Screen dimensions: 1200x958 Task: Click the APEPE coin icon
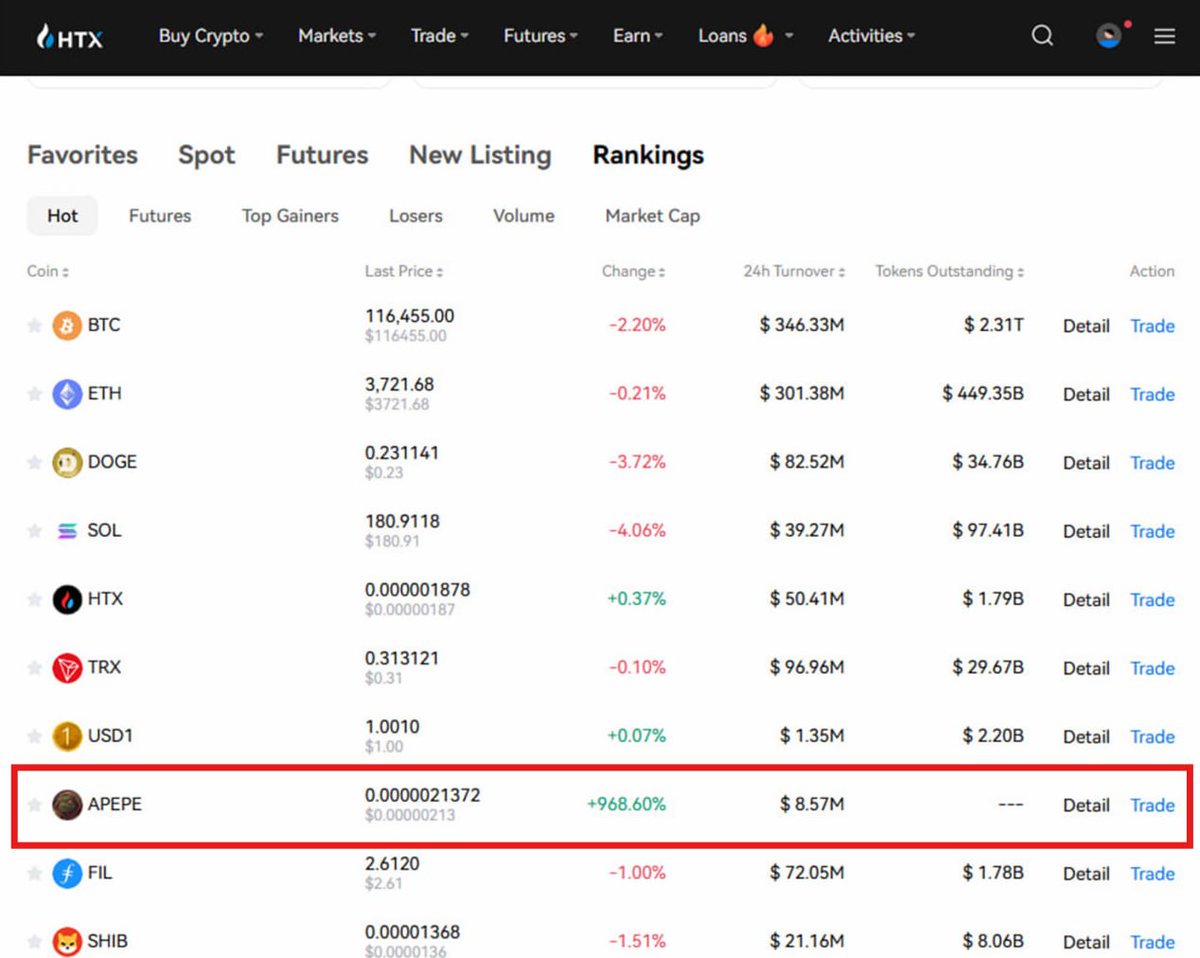67,804
